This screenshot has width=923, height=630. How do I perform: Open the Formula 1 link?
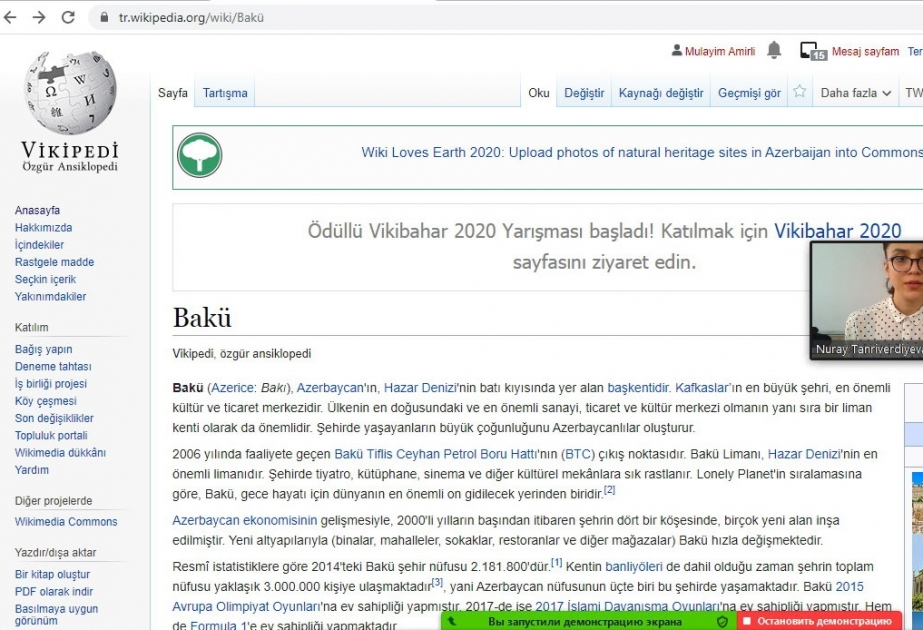click(218, 625)
